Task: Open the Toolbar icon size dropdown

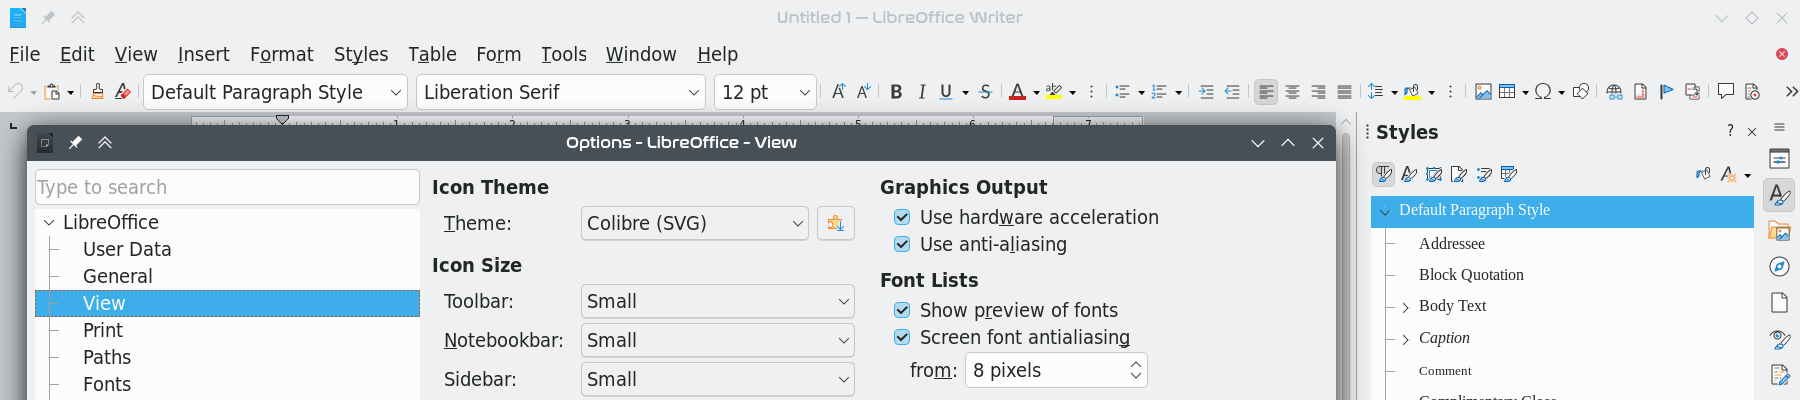Action: (x=718, y=301)
